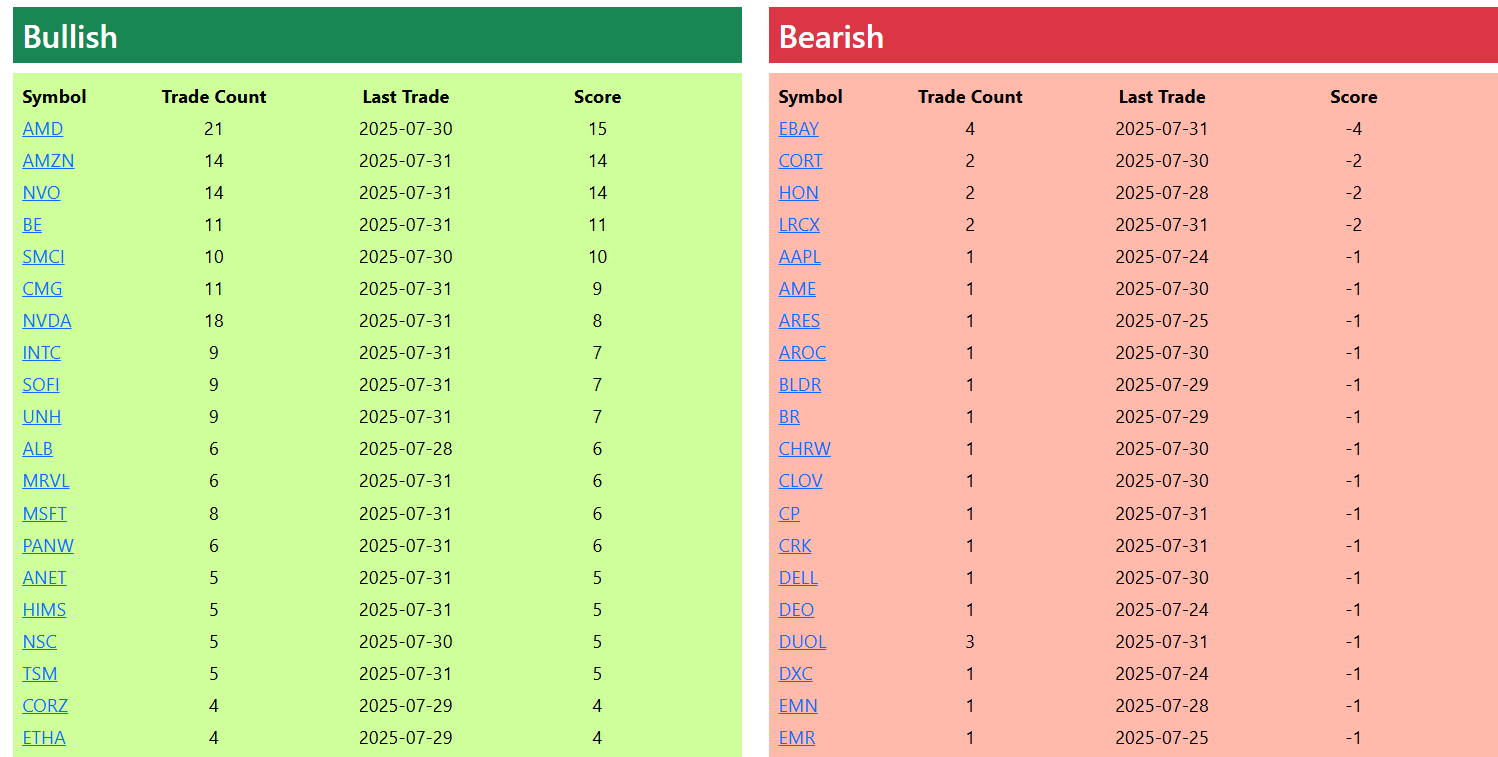
Task: Select the SMCI symbol link
Action: (x=44, y=257)
